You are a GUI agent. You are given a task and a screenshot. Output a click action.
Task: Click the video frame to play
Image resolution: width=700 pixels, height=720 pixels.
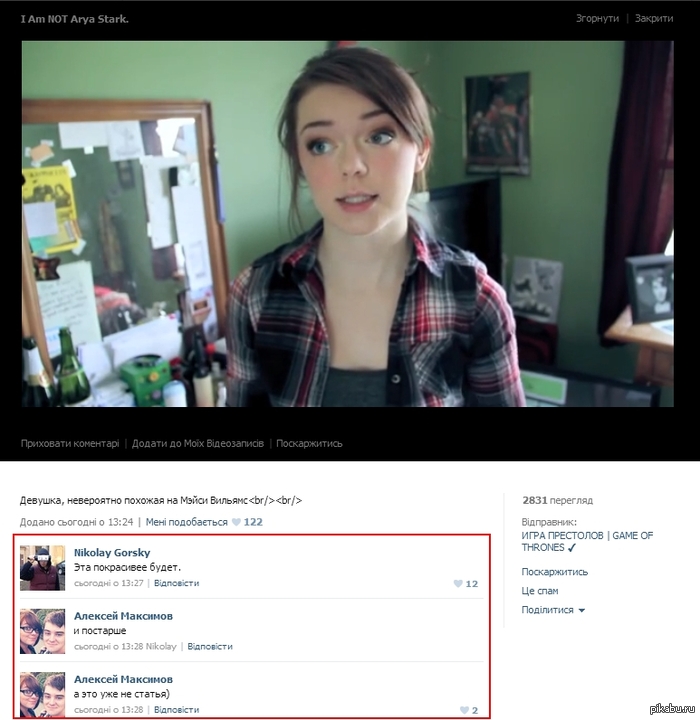click(x=347, y=223)
